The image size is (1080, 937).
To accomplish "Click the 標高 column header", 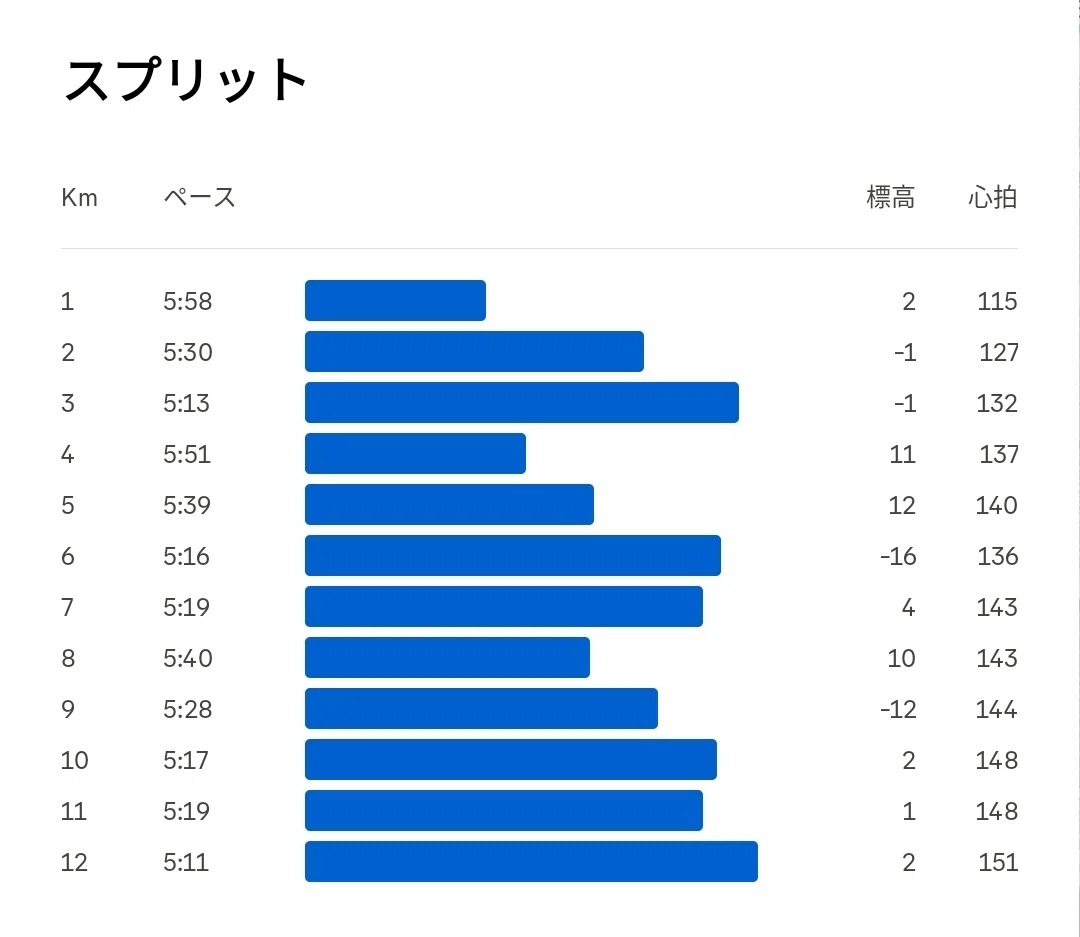I will tap(891, 198).
